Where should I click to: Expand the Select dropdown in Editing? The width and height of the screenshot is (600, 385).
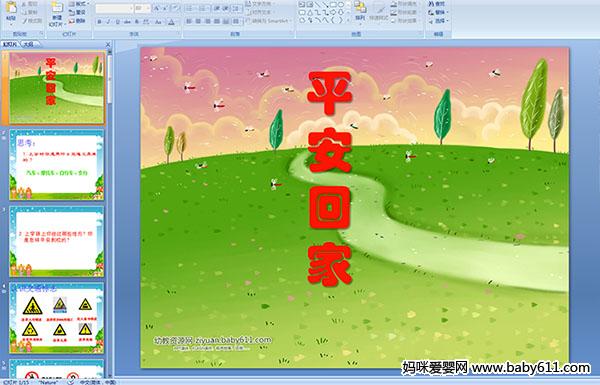point(437,21)
